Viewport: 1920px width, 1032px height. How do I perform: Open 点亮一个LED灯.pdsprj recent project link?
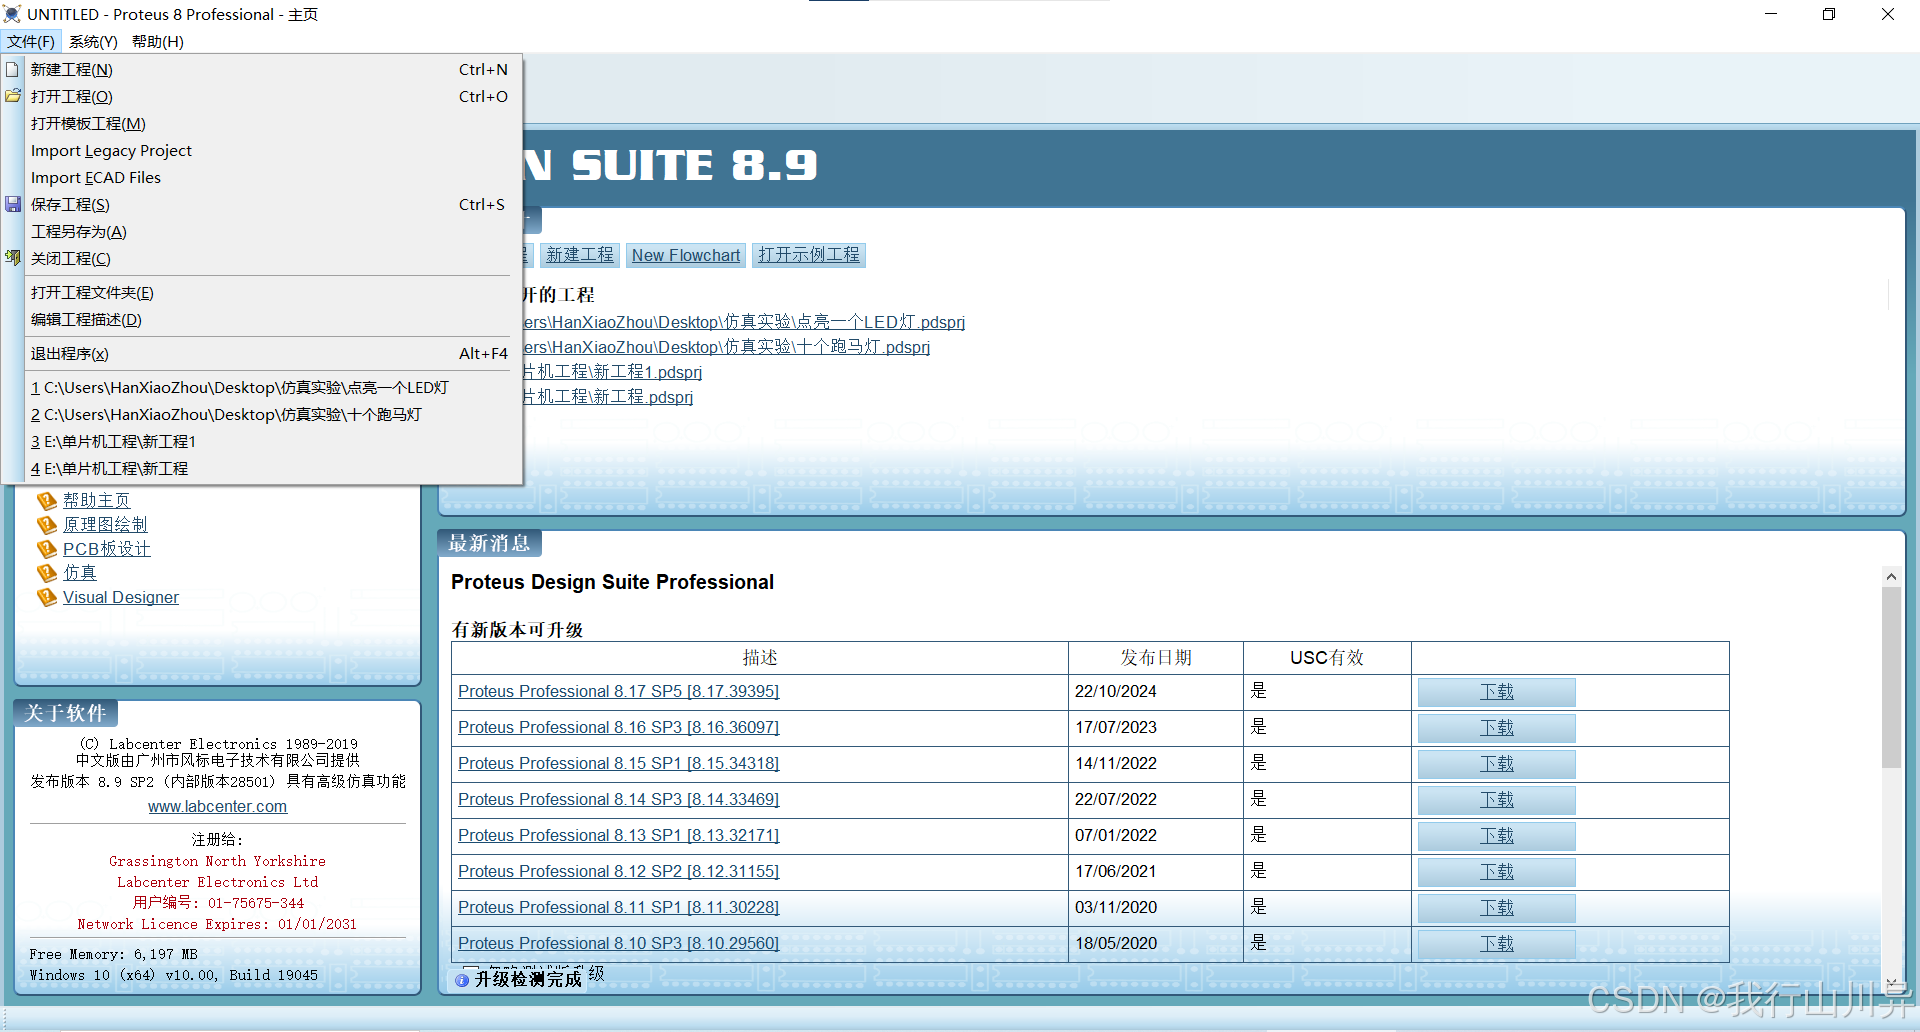(x=744, y=322)
